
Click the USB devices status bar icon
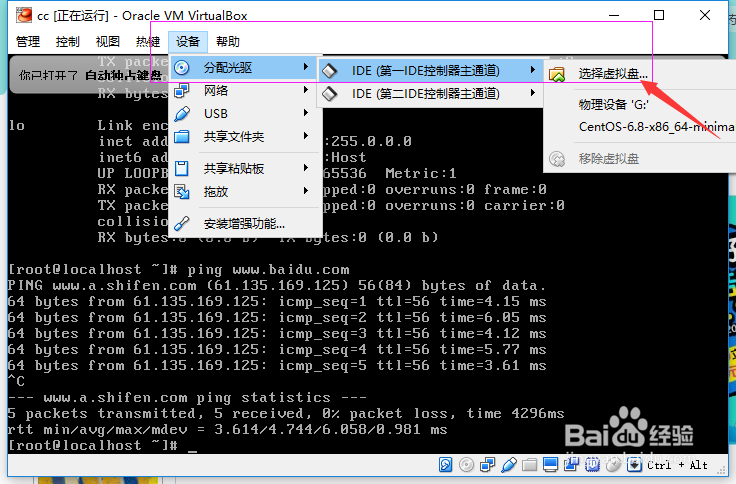[x=509, y=465]
